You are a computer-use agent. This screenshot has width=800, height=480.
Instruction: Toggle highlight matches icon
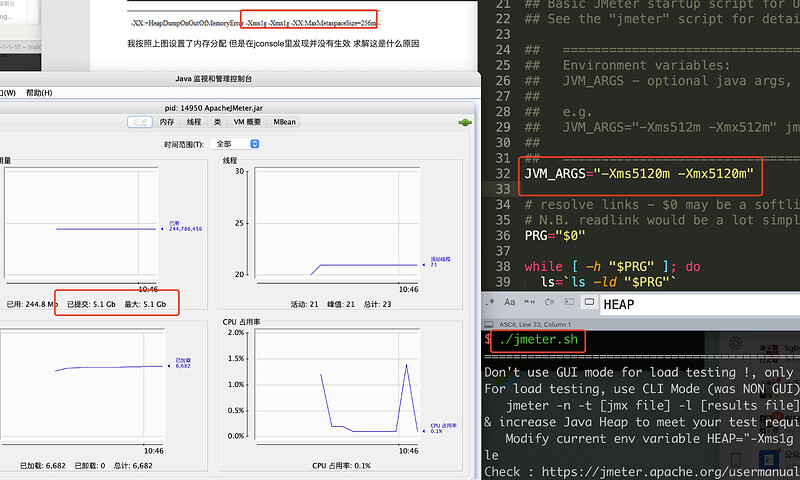[x=589, y=302]
